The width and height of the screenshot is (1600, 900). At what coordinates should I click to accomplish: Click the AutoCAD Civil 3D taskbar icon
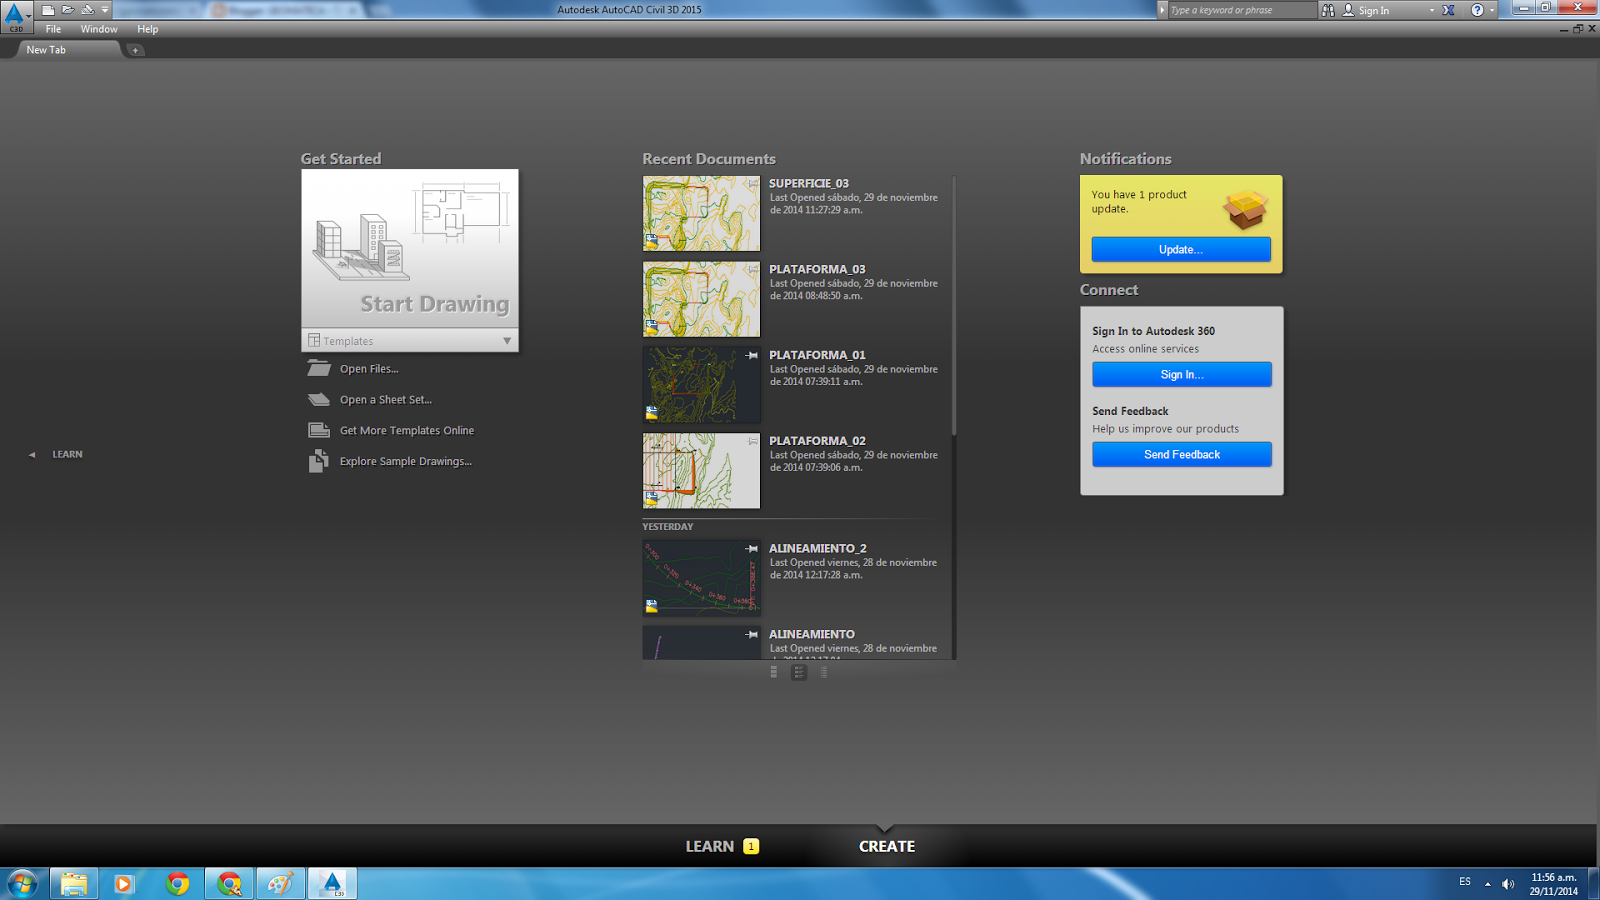[332, 884]
